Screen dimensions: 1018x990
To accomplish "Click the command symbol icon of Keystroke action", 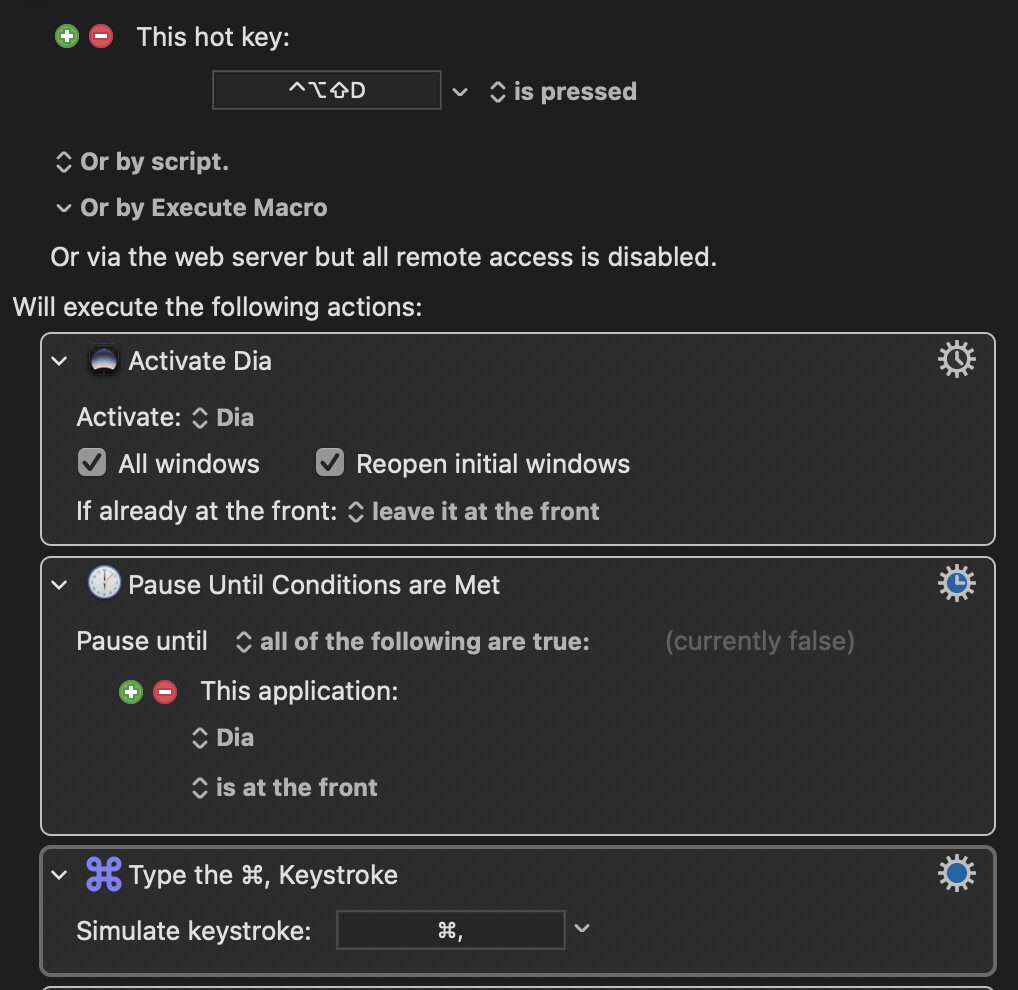I will (104, 874).
